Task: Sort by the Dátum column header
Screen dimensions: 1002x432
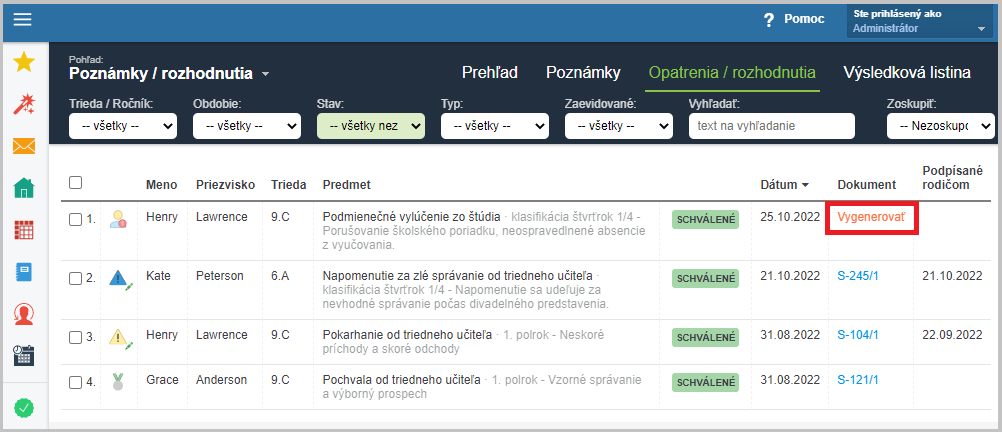Action: (785, 185)
